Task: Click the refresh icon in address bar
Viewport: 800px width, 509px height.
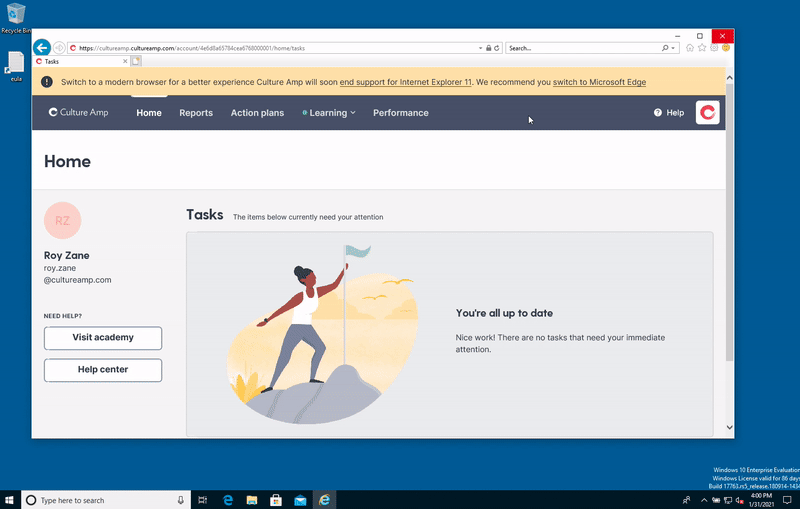Action: (x=496, y=48)
